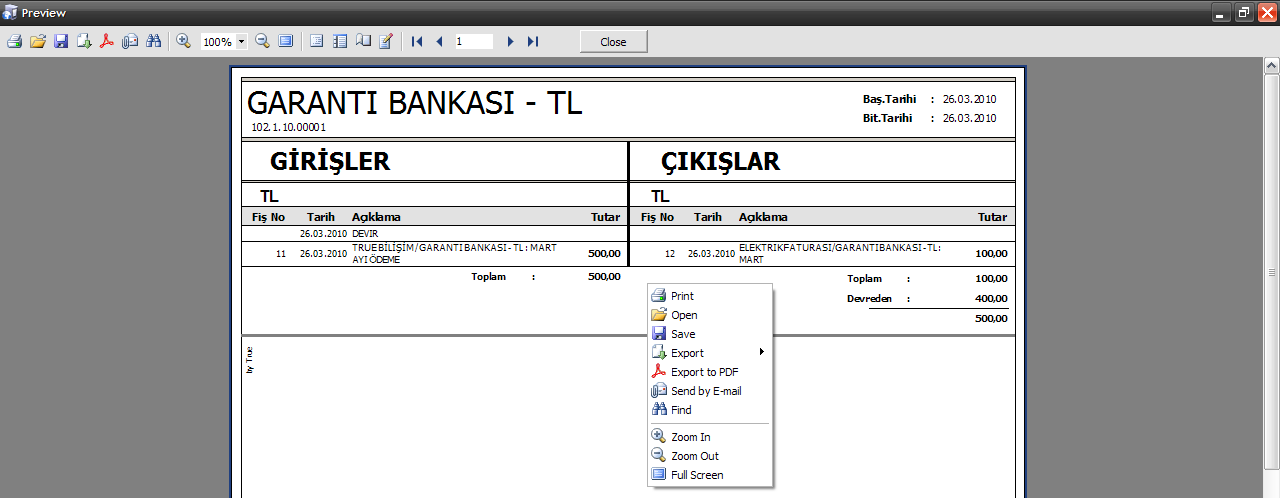Screen dimensions: 1280x498
Task: Go to the next page arrow
Action: 510,41
